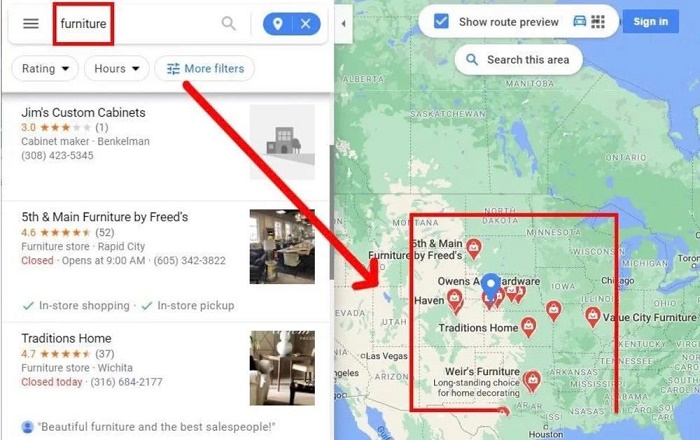700x440 pixels.
Task: Open the Hours filter dropdown
Action: coord(117,69)
